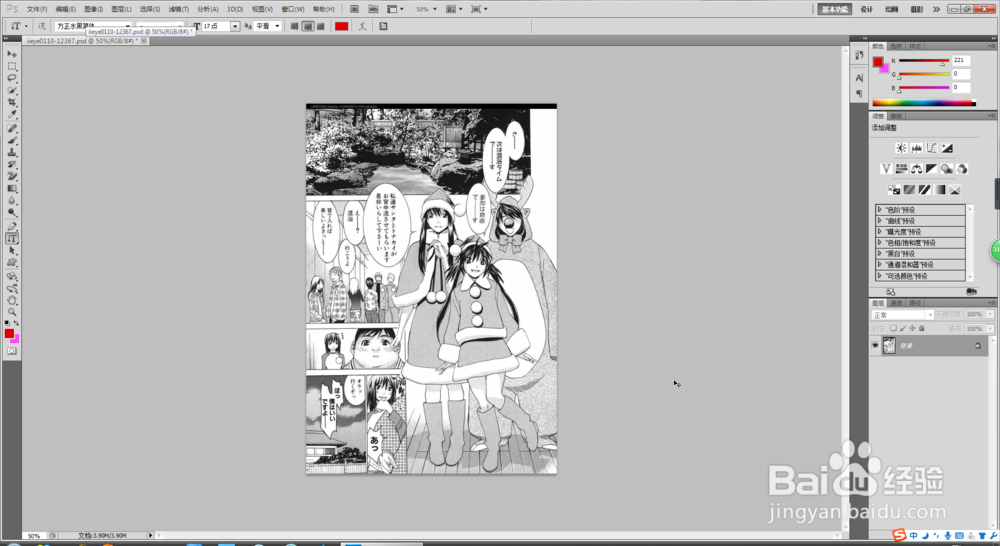Image resolution: width=1000 pixels, height=546 pixels.
Task: Hide the 背景 layer with eye icon
Action: pyautogui.click(x=875, y=346)
